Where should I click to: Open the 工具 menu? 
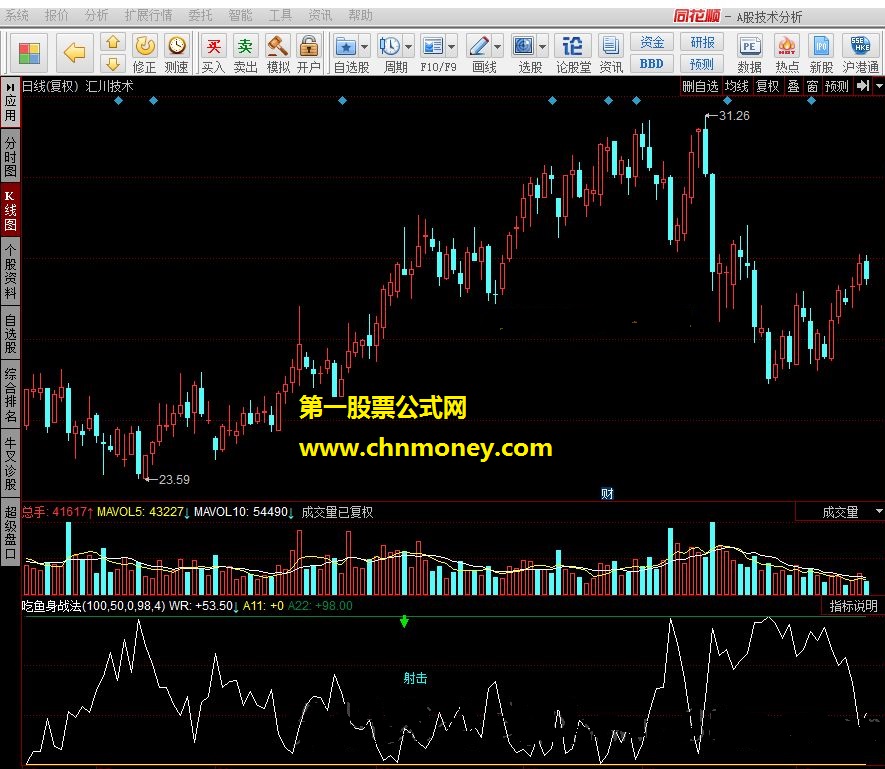(281, 15)
